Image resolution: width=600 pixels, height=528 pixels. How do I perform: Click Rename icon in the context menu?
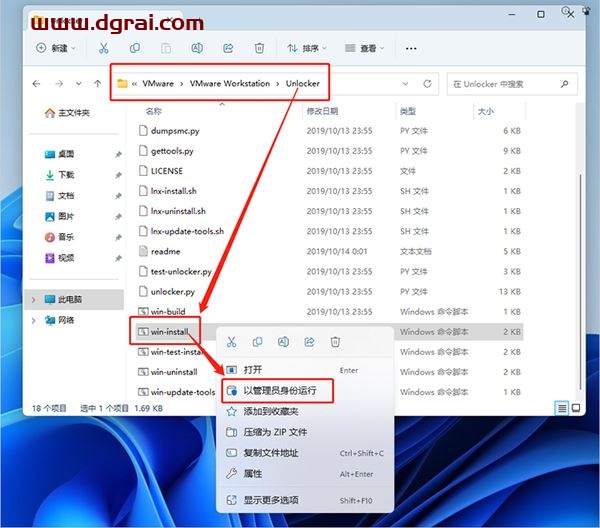click(x=283, y=342)
